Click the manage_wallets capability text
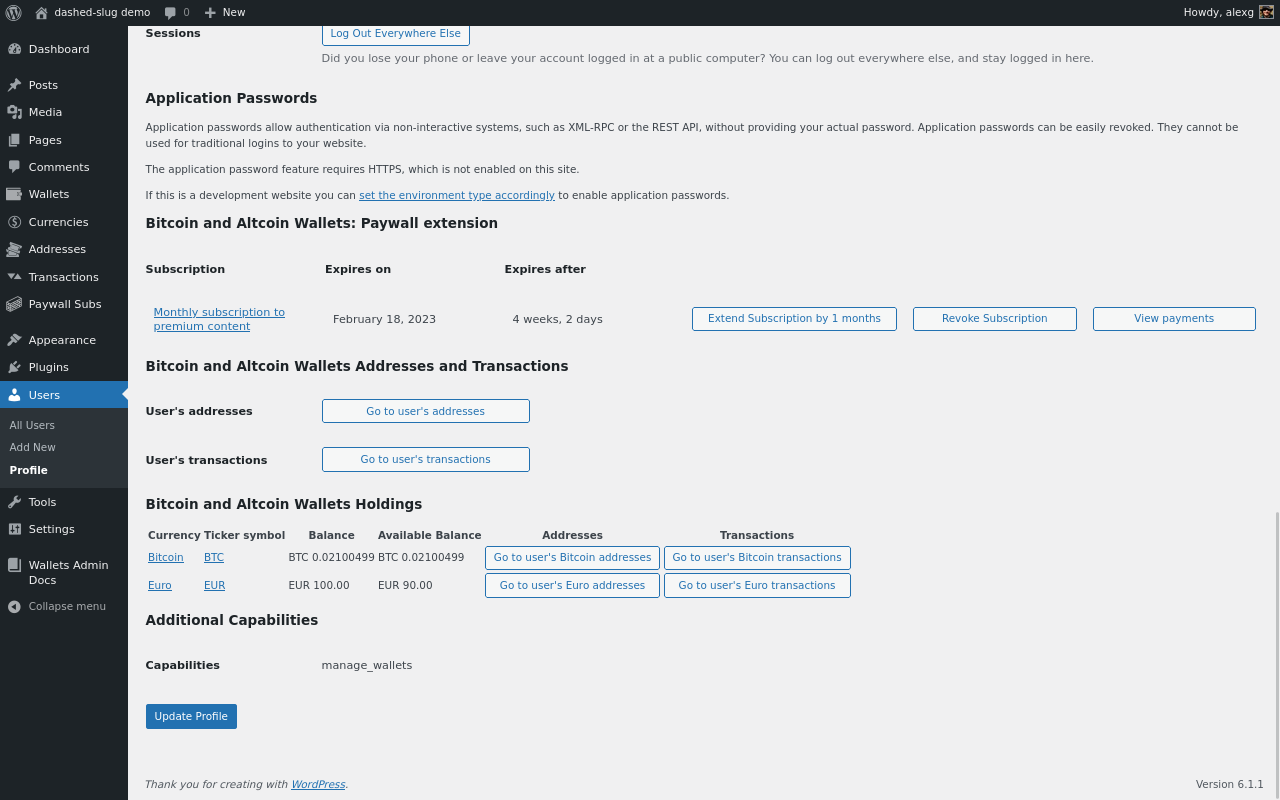This screenshot has height=800, width=1280. click(367, 665)
